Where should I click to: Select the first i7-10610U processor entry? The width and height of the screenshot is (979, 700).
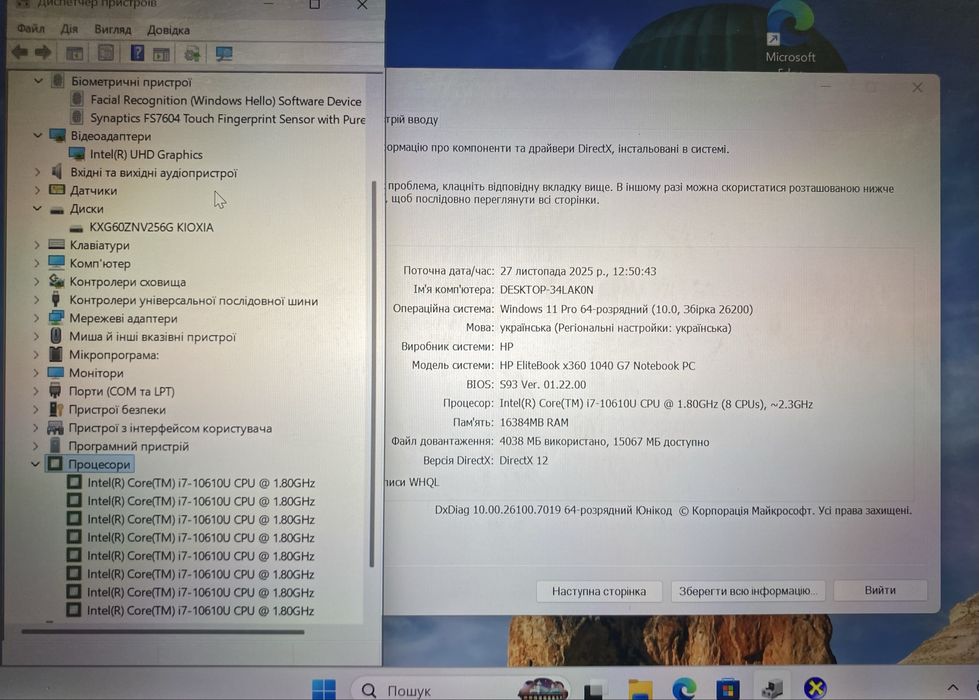pyautogui.click(x=201, y=483)
